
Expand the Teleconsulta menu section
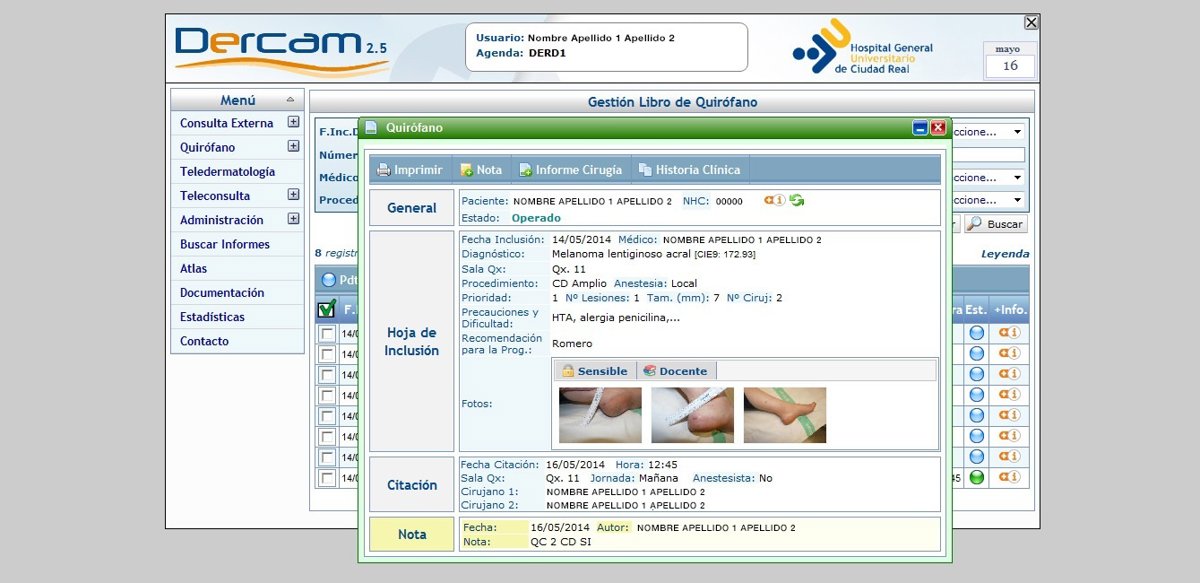coord(293,195)
